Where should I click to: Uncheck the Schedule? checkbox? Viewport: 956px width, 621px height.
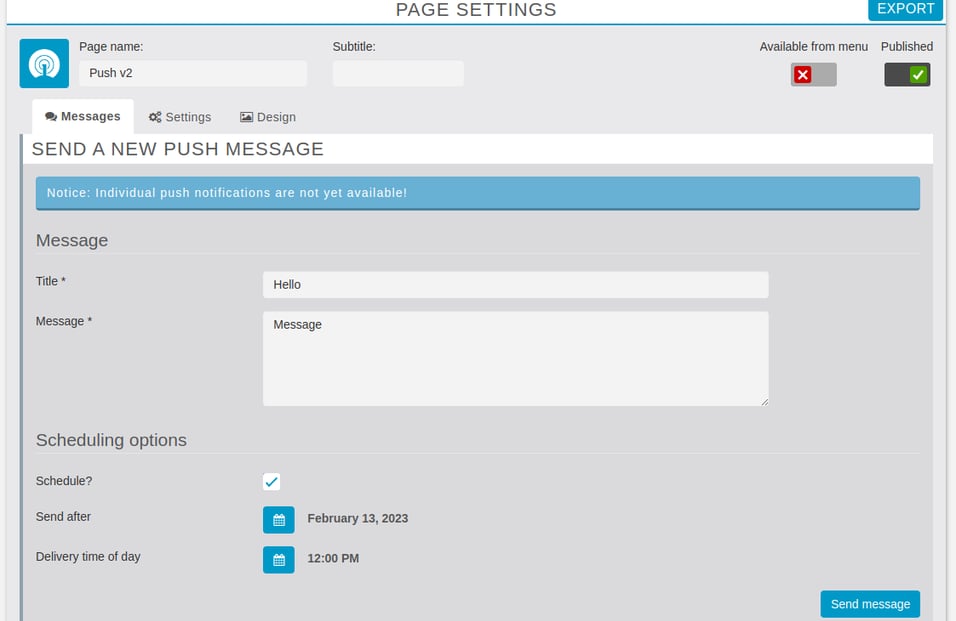tap(271, 482)
